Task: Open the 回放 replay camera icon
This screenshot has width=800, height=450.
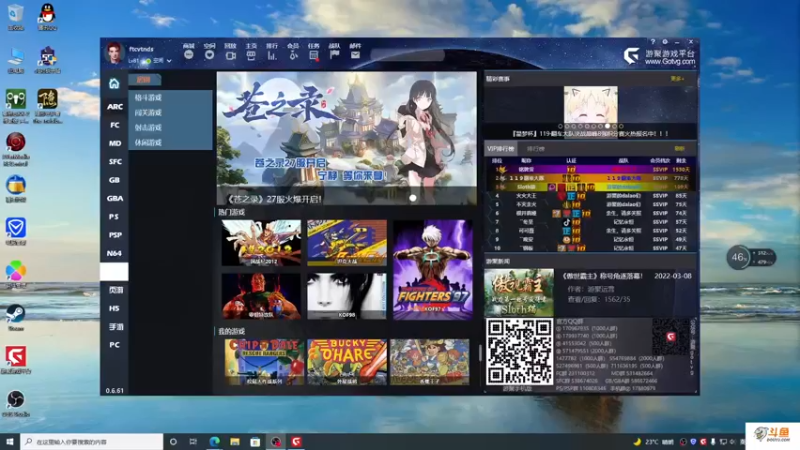Action: pos(231,55)
